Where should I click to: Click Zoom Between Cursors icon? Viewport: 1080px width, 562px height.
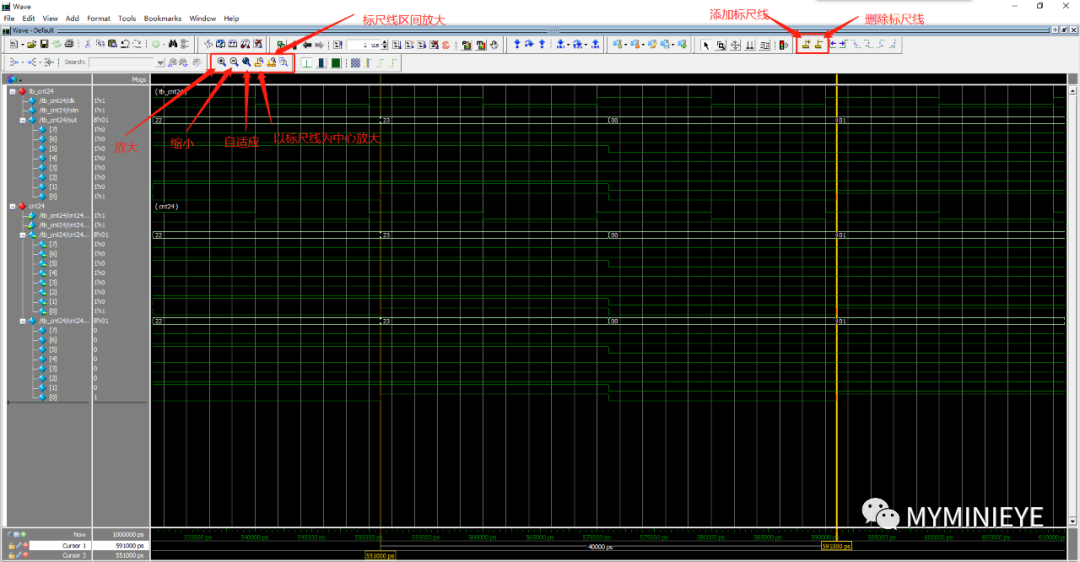pos(271,62)
